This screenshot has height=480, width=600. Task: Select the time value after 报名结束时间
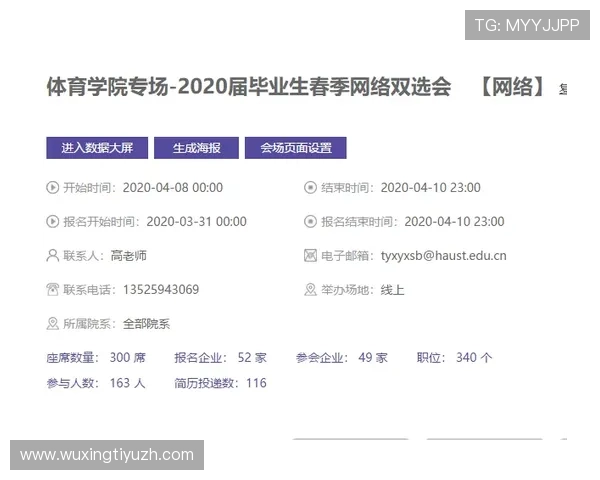(x=454, y=222)
